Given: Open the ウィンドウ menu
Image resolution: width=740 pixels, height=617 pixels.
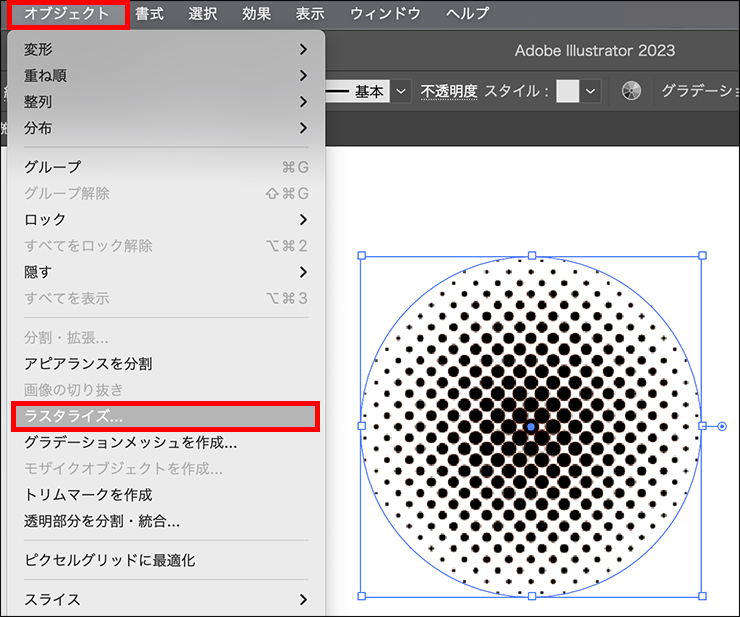Looking at the screenshot, I should pyautogui.click(x=385, y=14).
